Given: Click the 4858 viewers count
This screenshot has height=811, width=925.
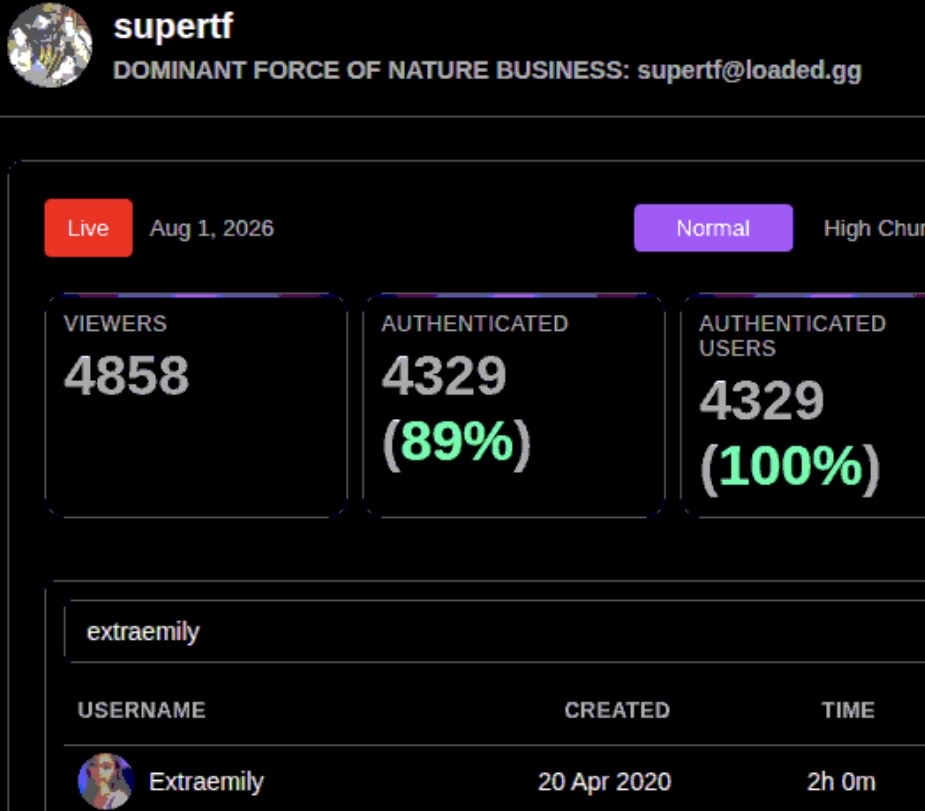Looking at the screenshot, I should 126,375.
